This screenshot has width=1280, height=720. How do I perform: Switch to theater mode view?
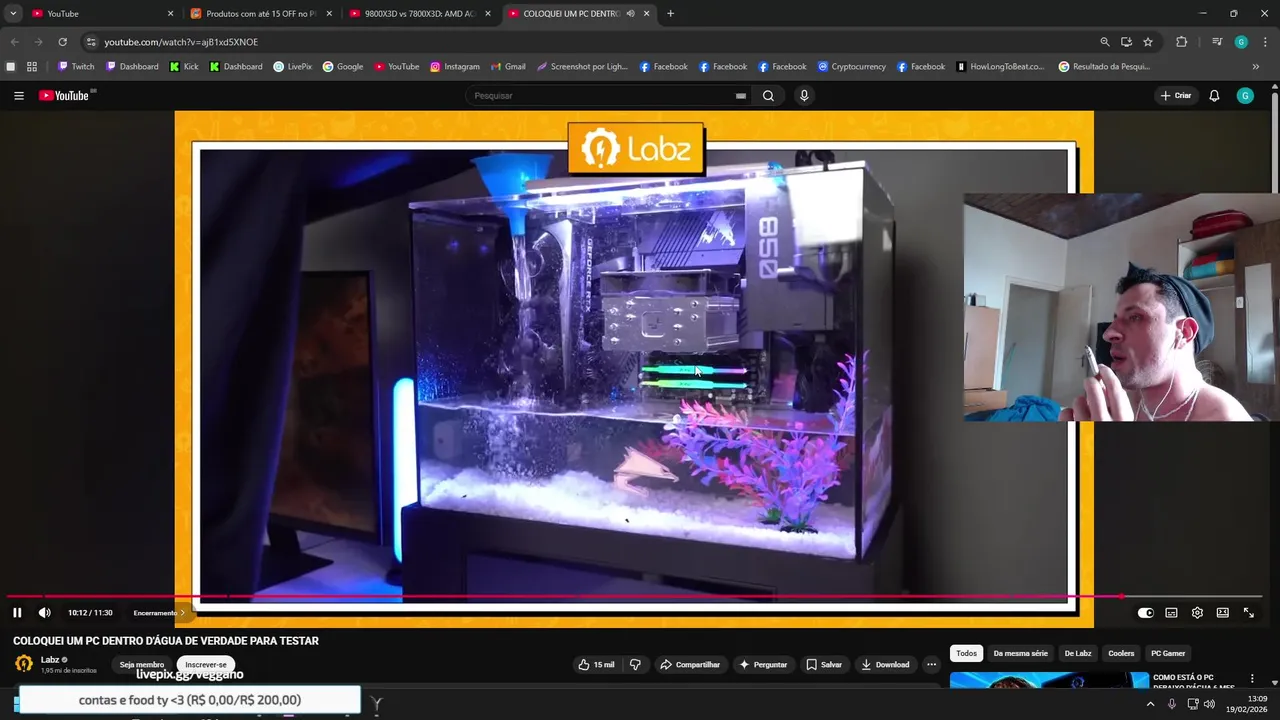[1222, 613]
